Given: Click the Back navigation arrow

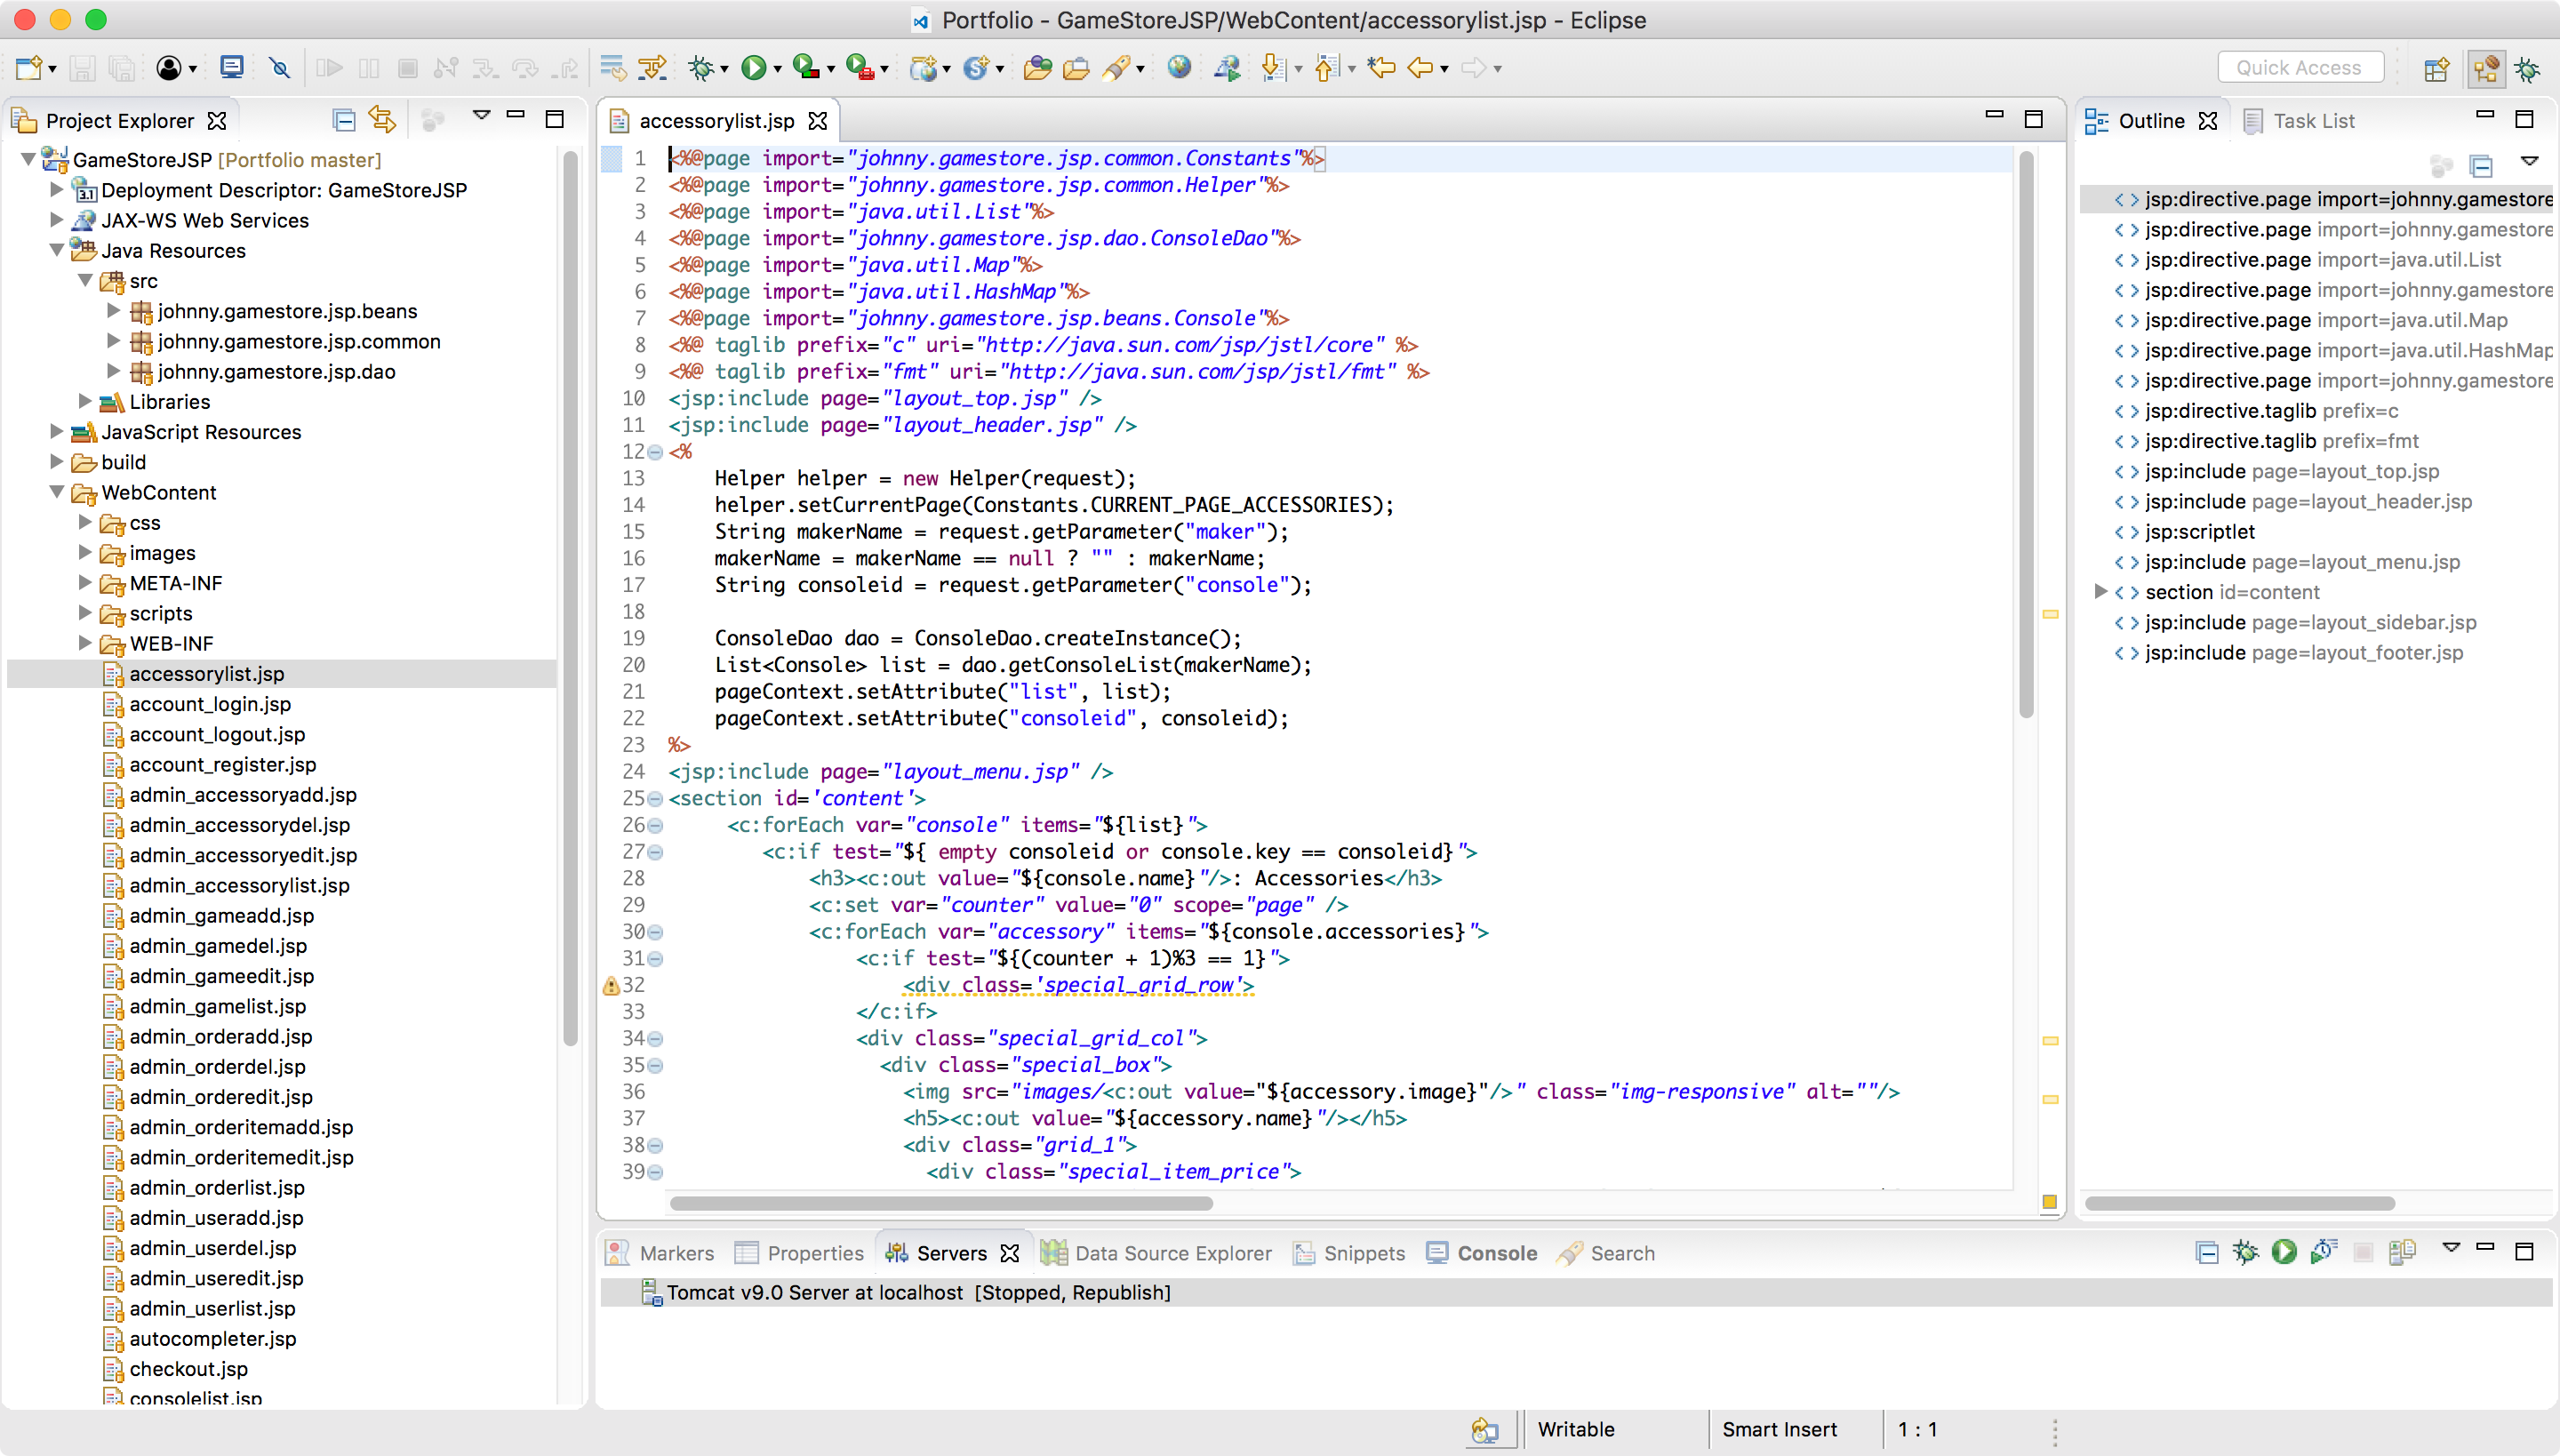Looking at the screenshot, I should 1420,68.
